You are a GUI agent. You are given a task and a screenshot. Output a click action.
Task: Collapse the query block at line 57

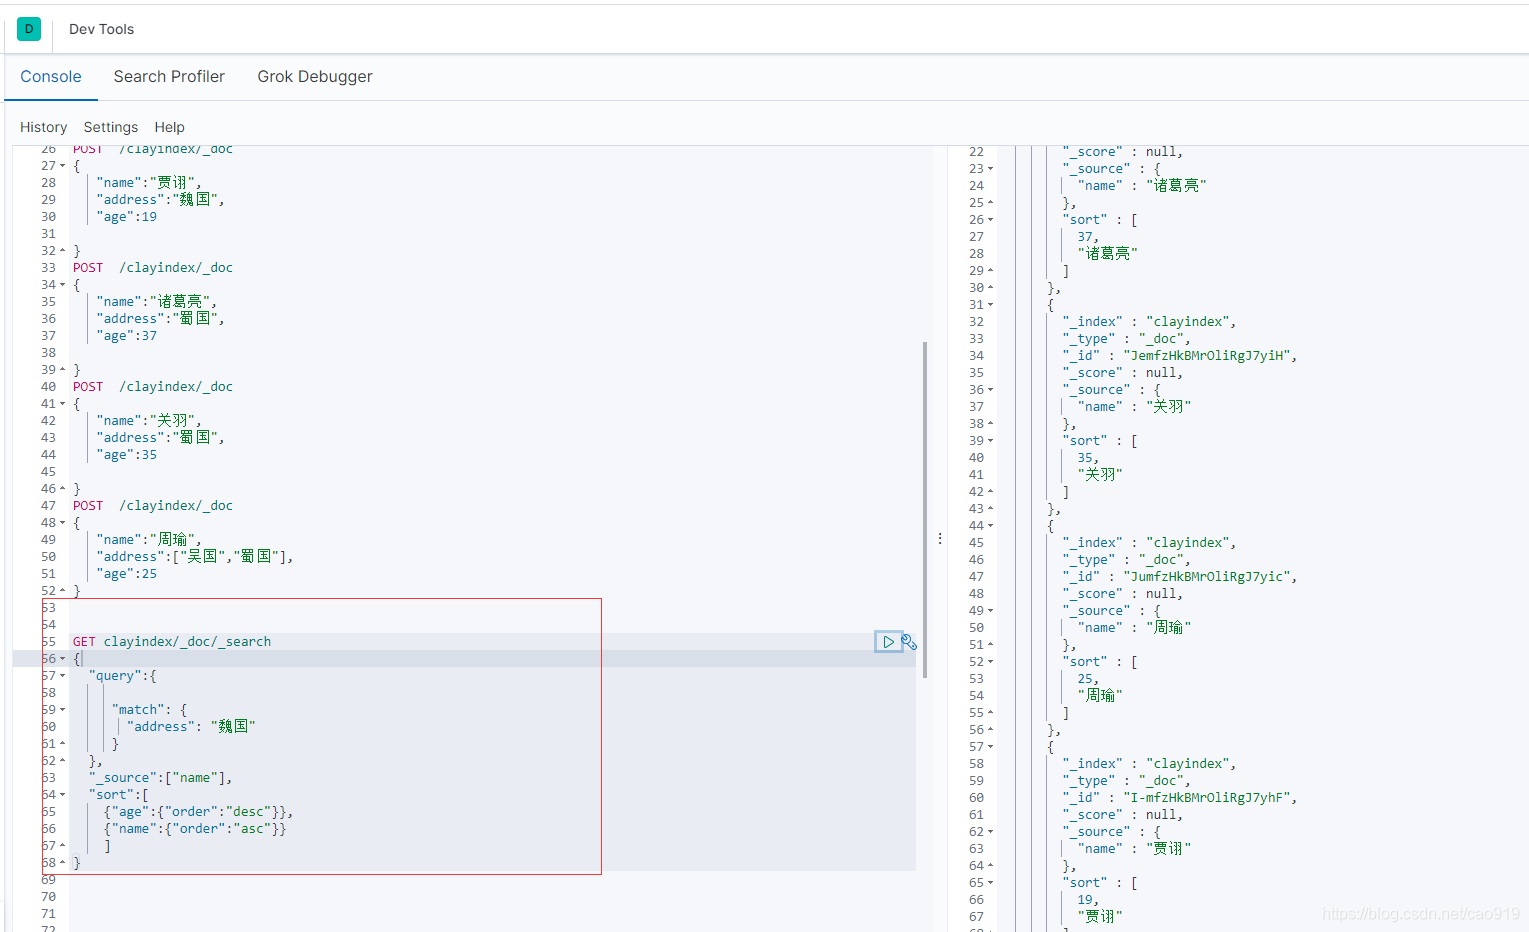[x=63, y=676]
